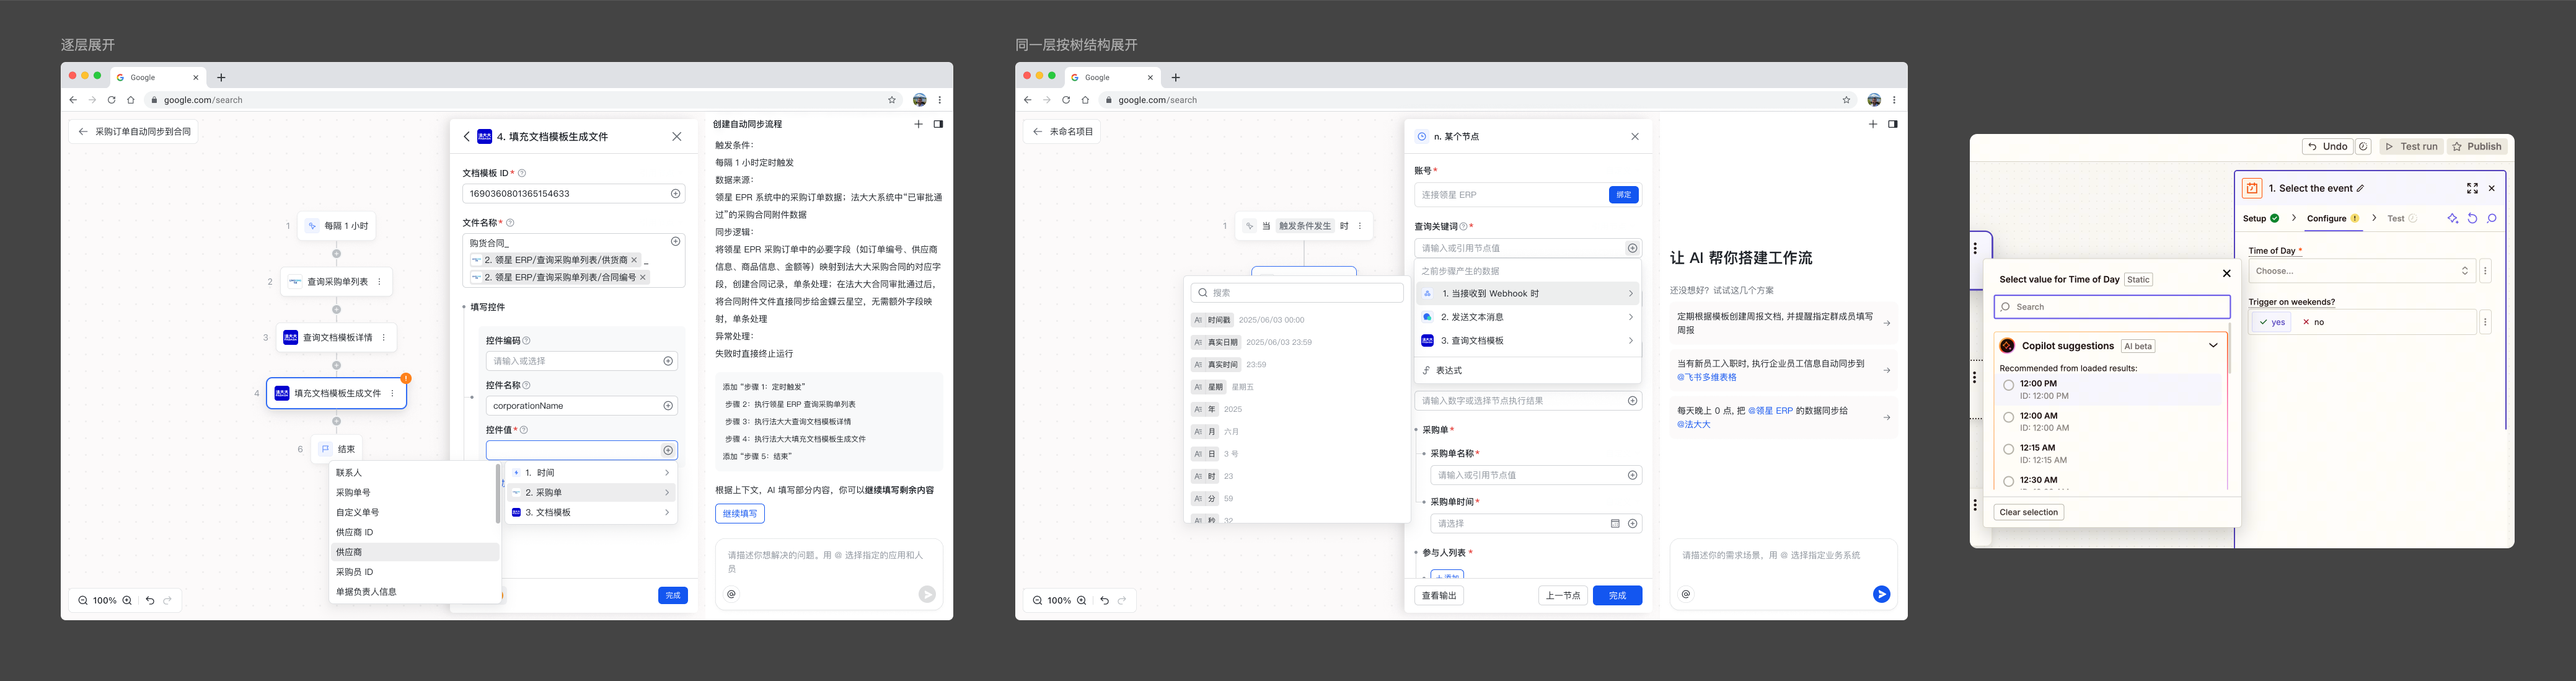2576x681 pixels.
Task: Click the plus icon in 文档模板 ID field
Action: point(675,194)
